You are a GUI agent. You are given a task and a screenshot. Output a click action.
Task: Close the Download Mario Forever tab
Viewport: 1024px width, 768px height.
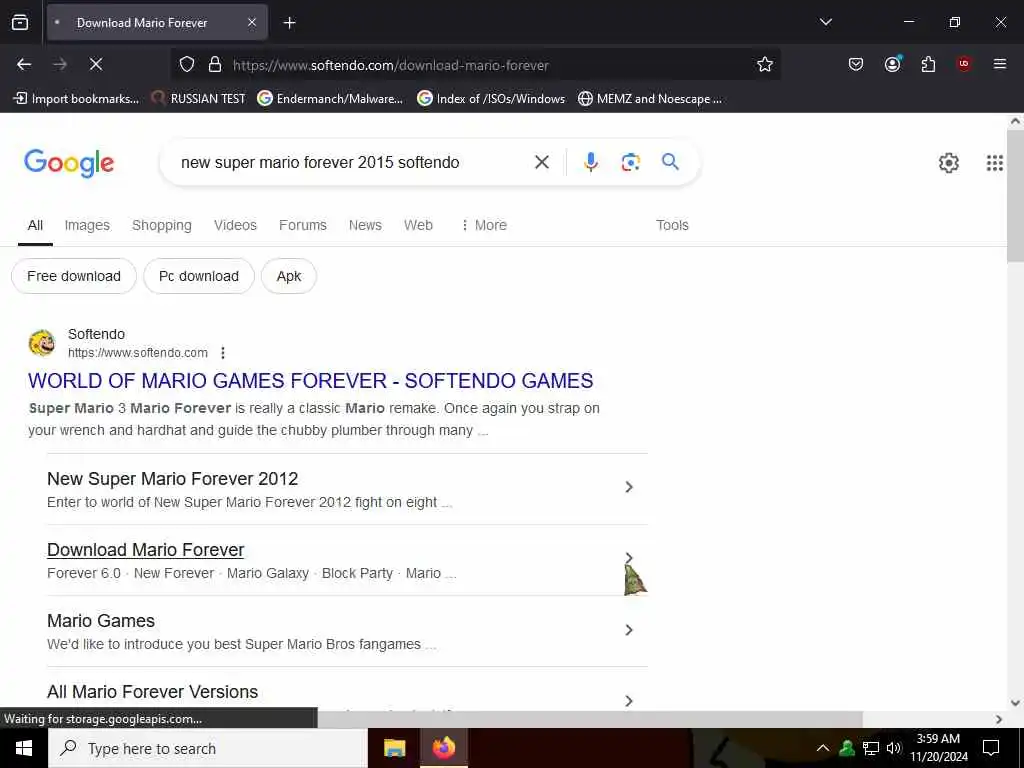point(252,23)
